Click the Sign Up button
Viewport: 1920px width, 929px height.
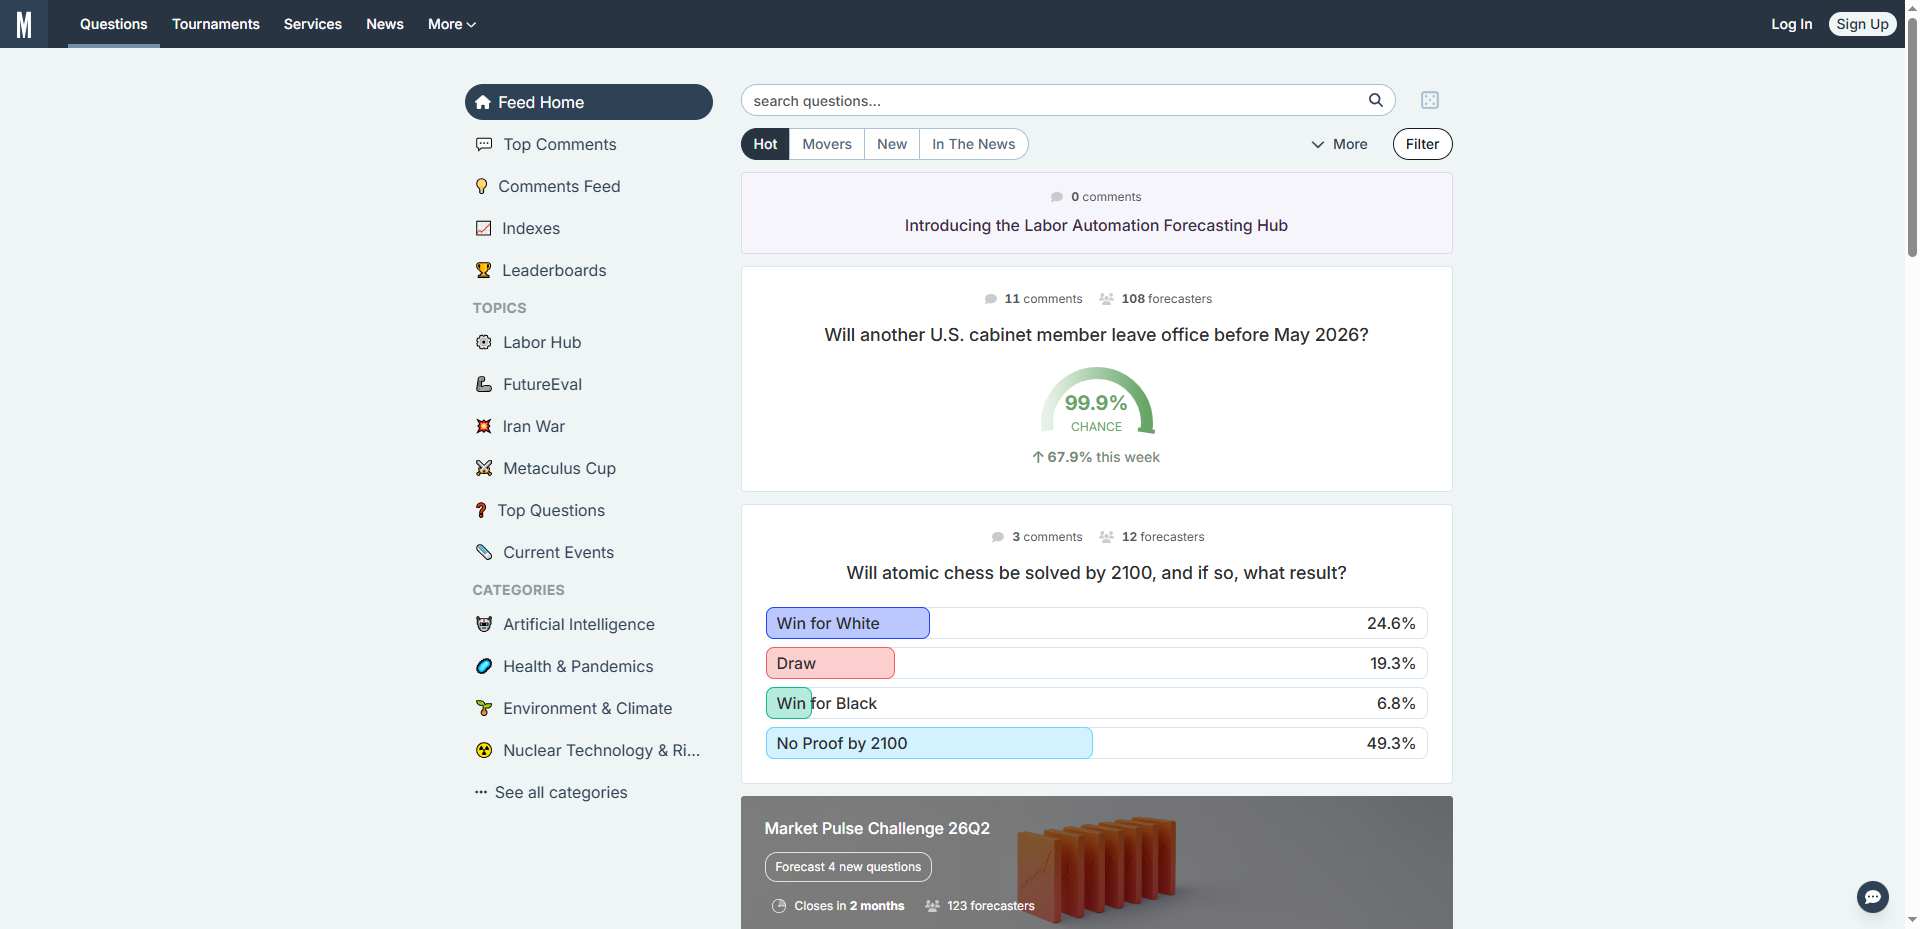(x=1862, y=24)
